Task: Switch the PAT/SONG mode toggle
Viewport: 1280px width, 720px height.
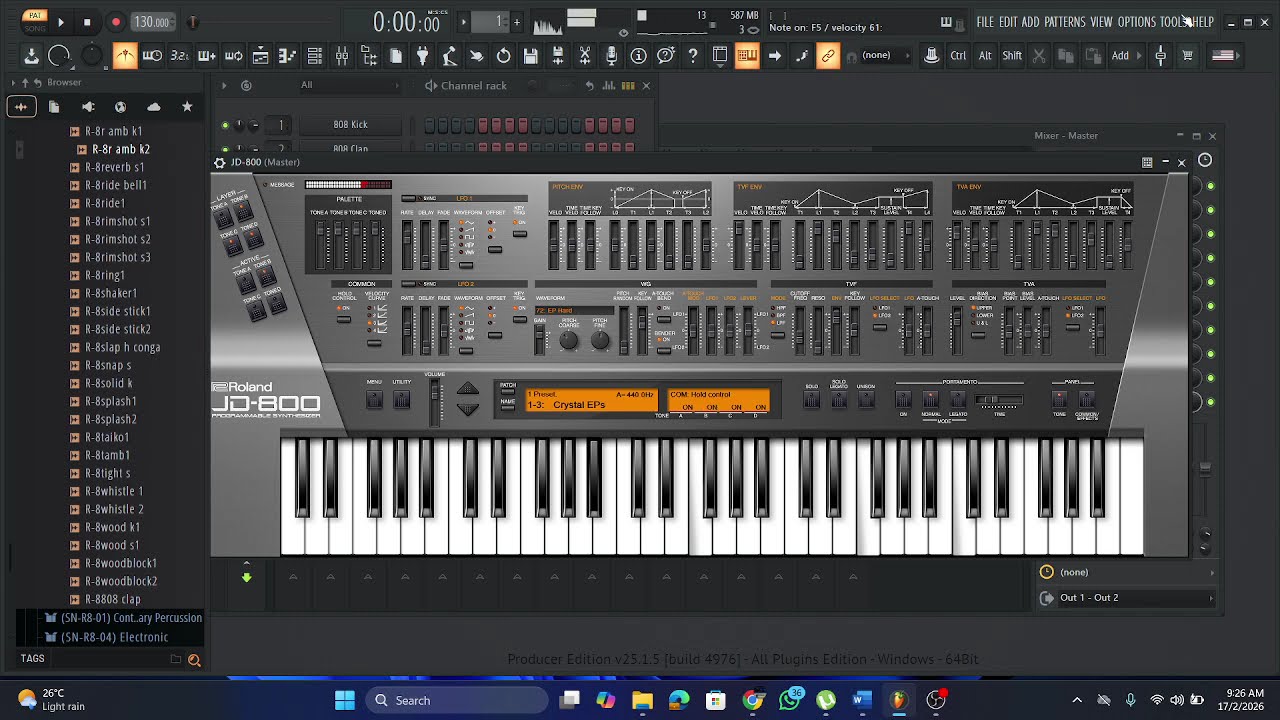Action: pyautogui.click(x=34, y=21)
